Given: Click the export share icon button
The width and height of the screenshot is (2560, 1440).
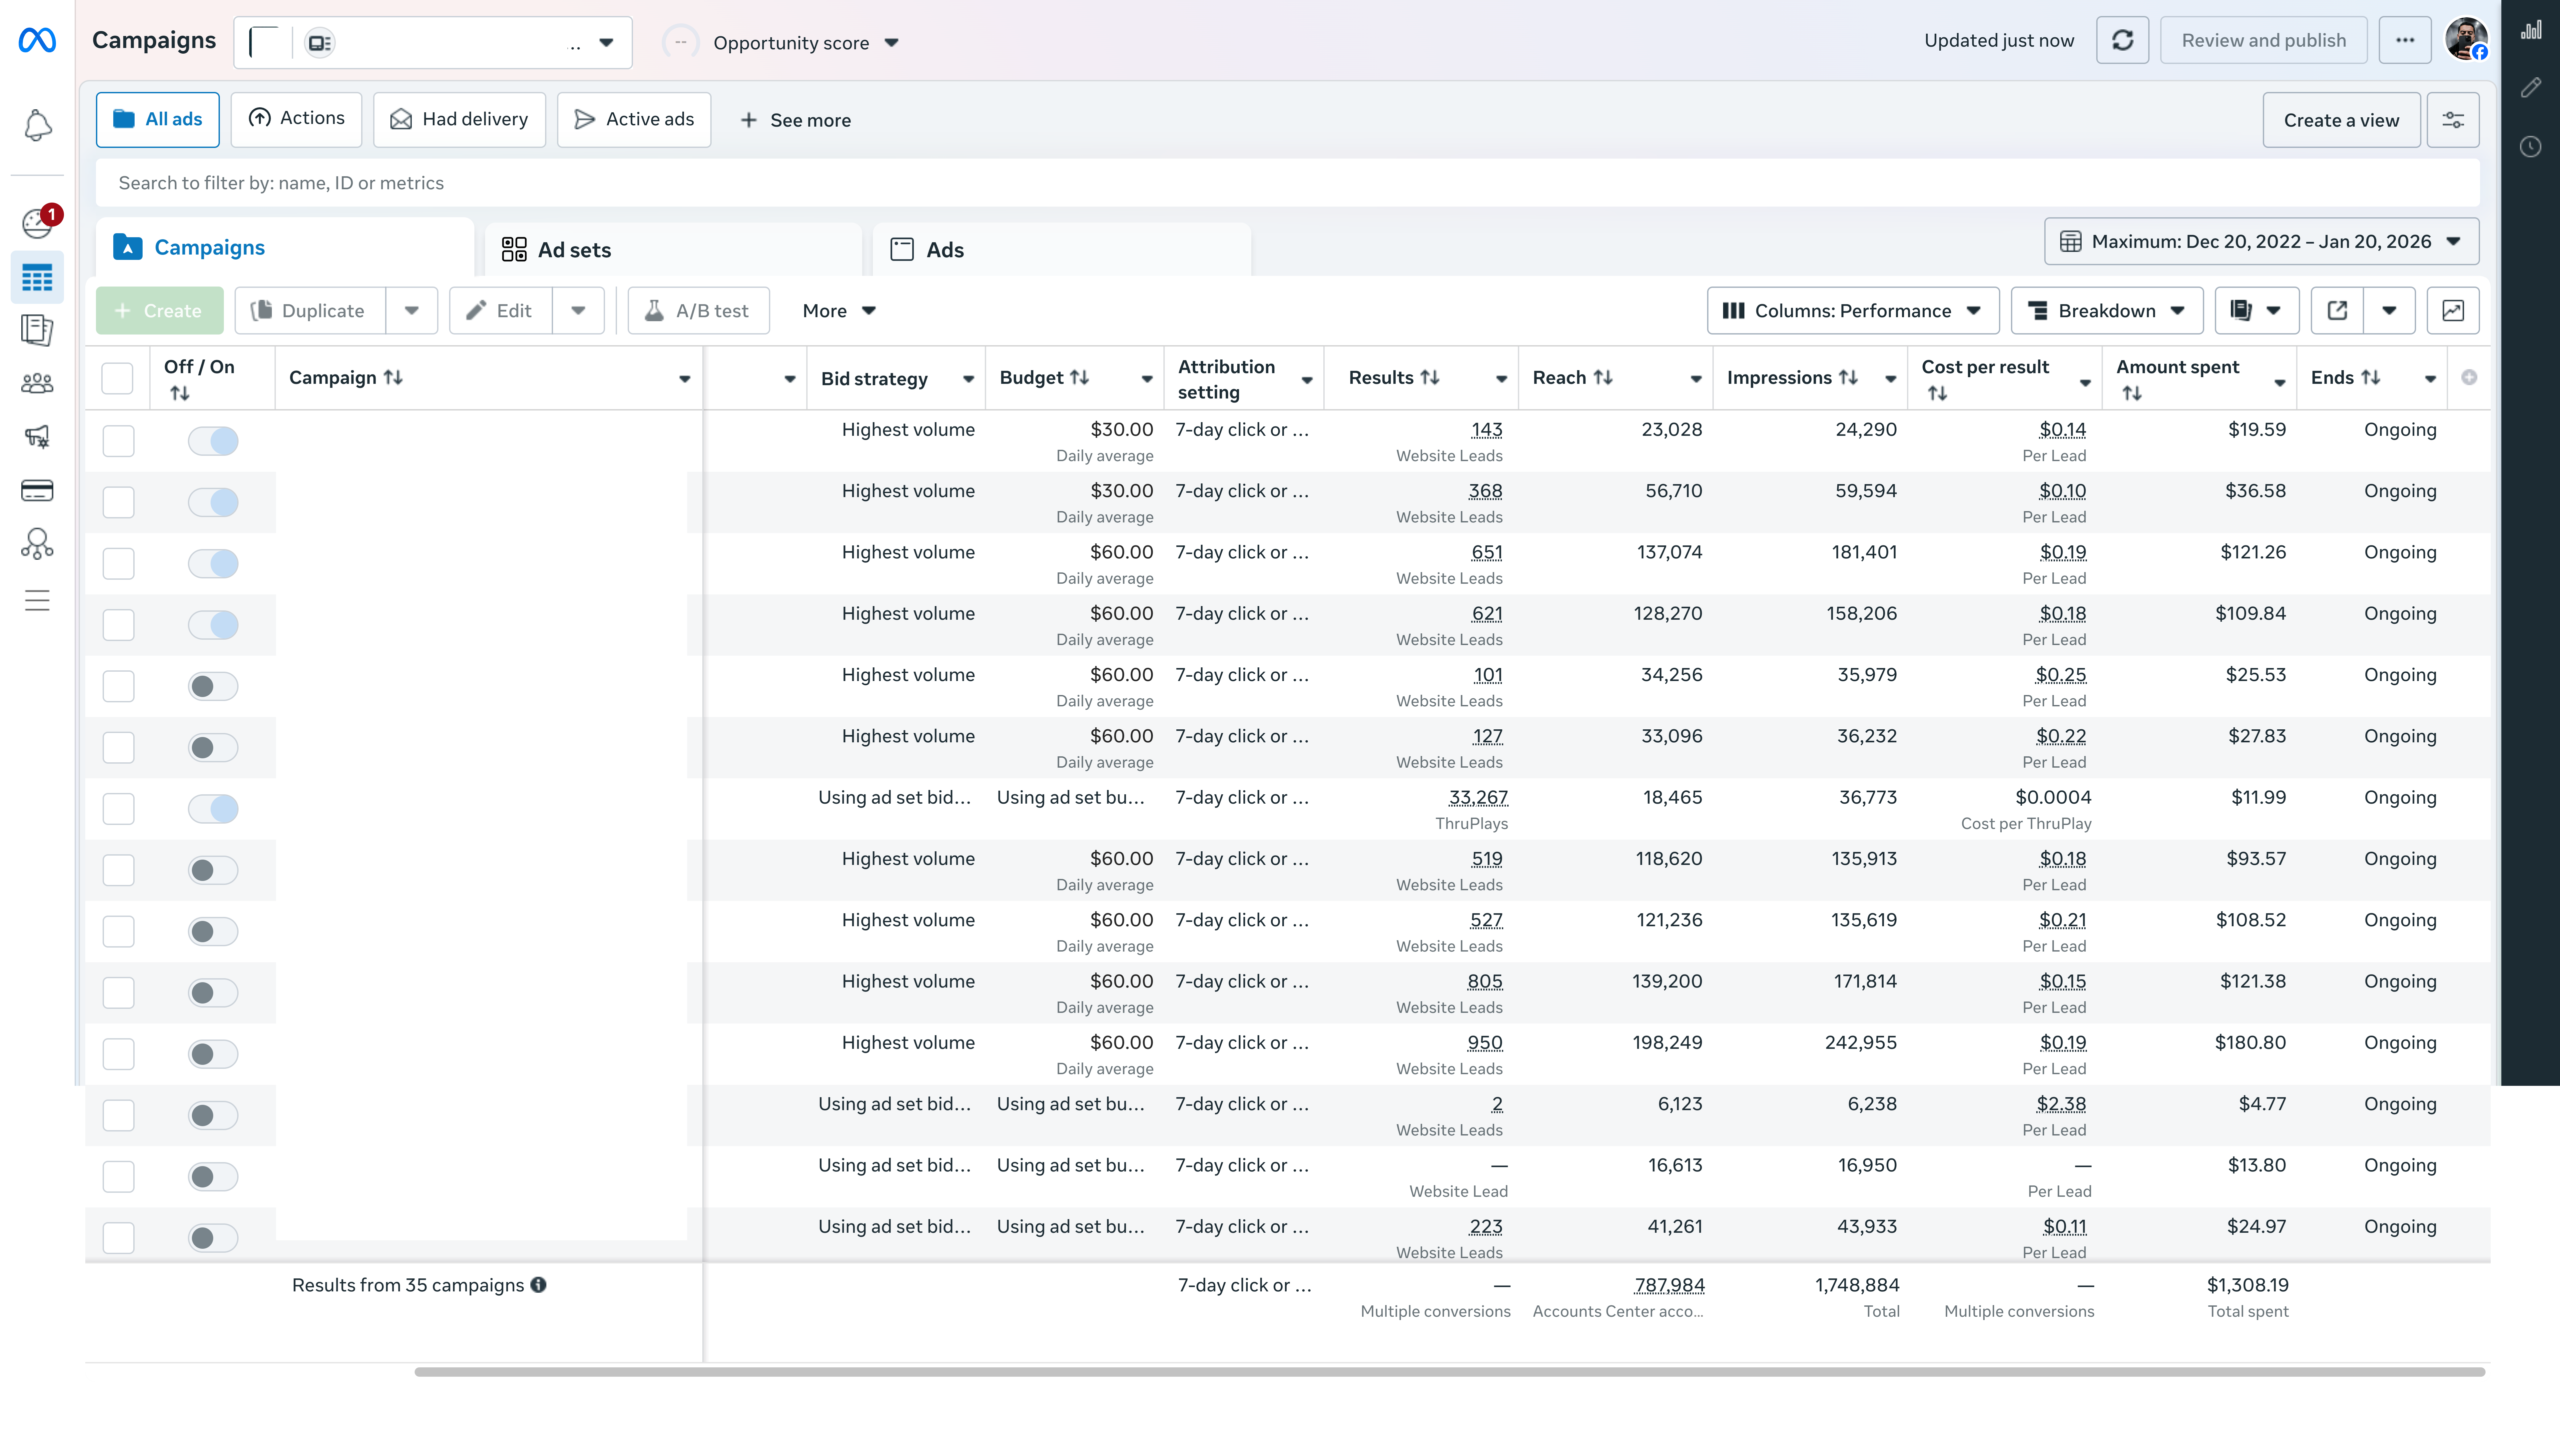Looking at the screenshot, I should tap(2337, 311).
